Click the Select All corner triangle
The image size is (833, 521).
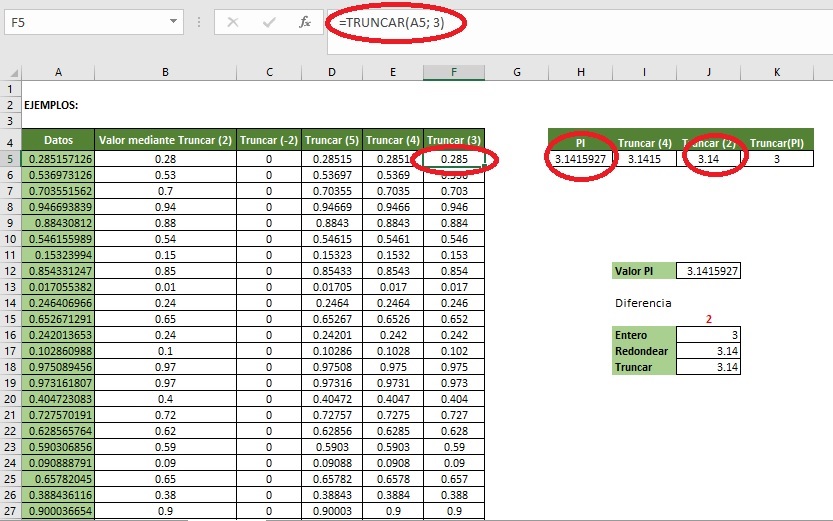tap(11, 72)
